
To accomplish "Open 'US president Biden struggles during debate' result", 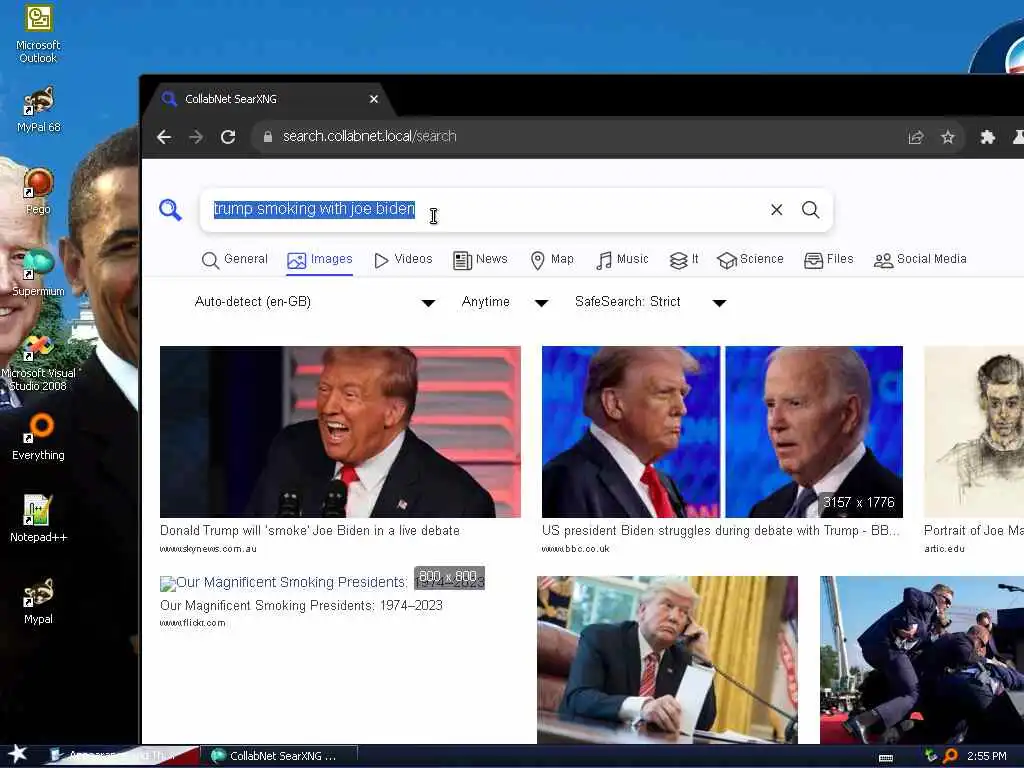I will 720,530.
